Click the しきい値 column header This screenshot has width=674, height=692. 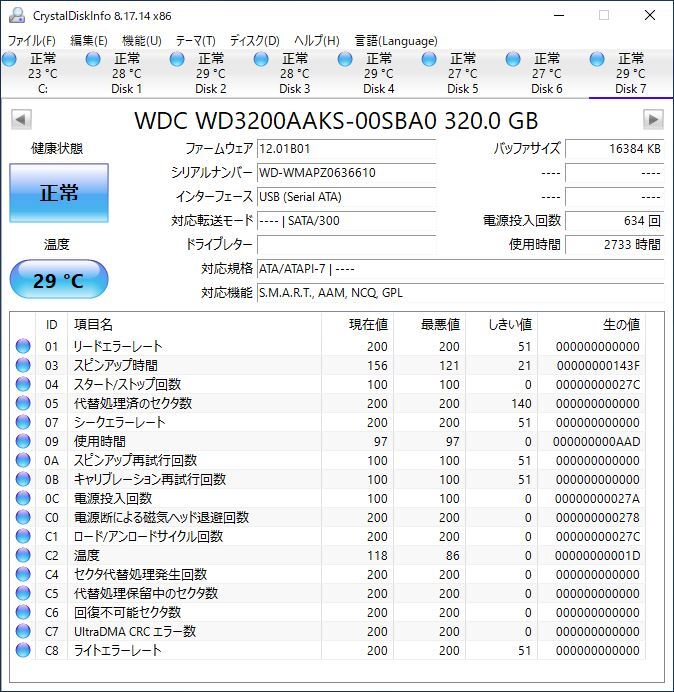[509, 324]
